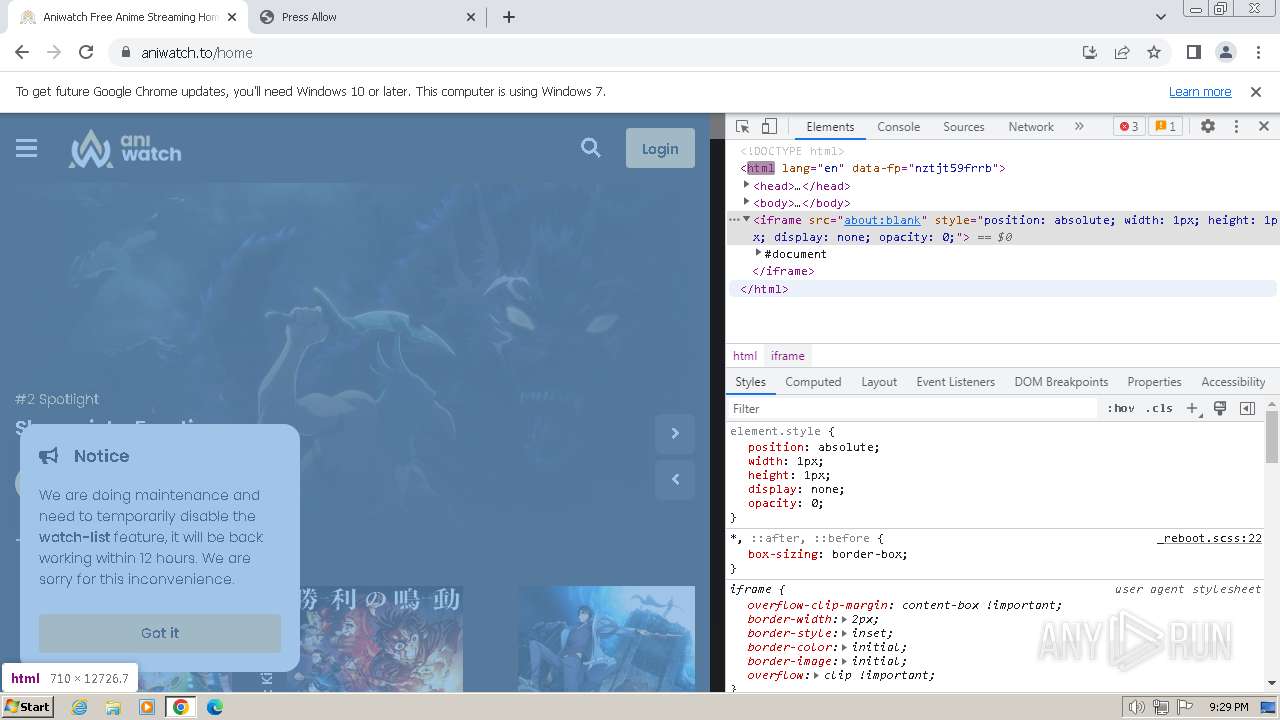Go back in browser history
Image resolution: width=1280 pixels, height=720 pixels.
click(22, 52)
